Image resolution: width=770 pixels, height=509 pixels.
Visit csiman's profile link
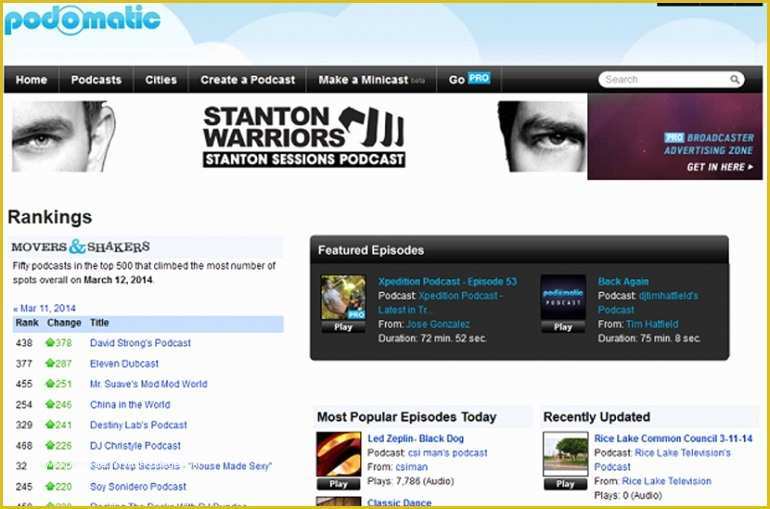coord(412,467)
